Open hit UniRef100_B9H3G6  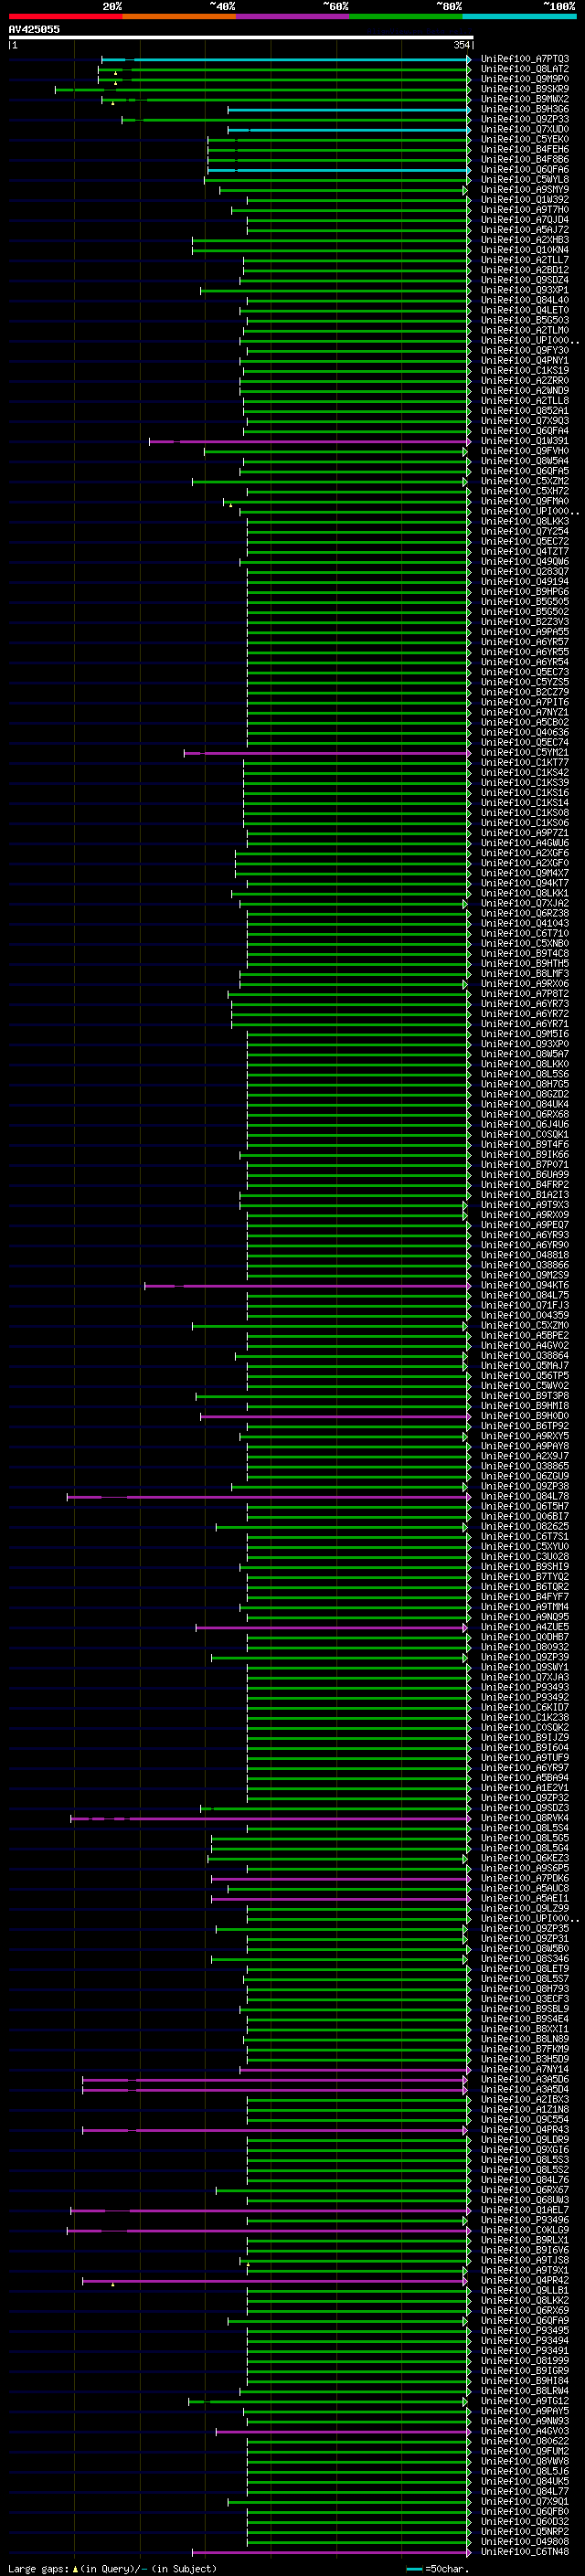(524, 109)
